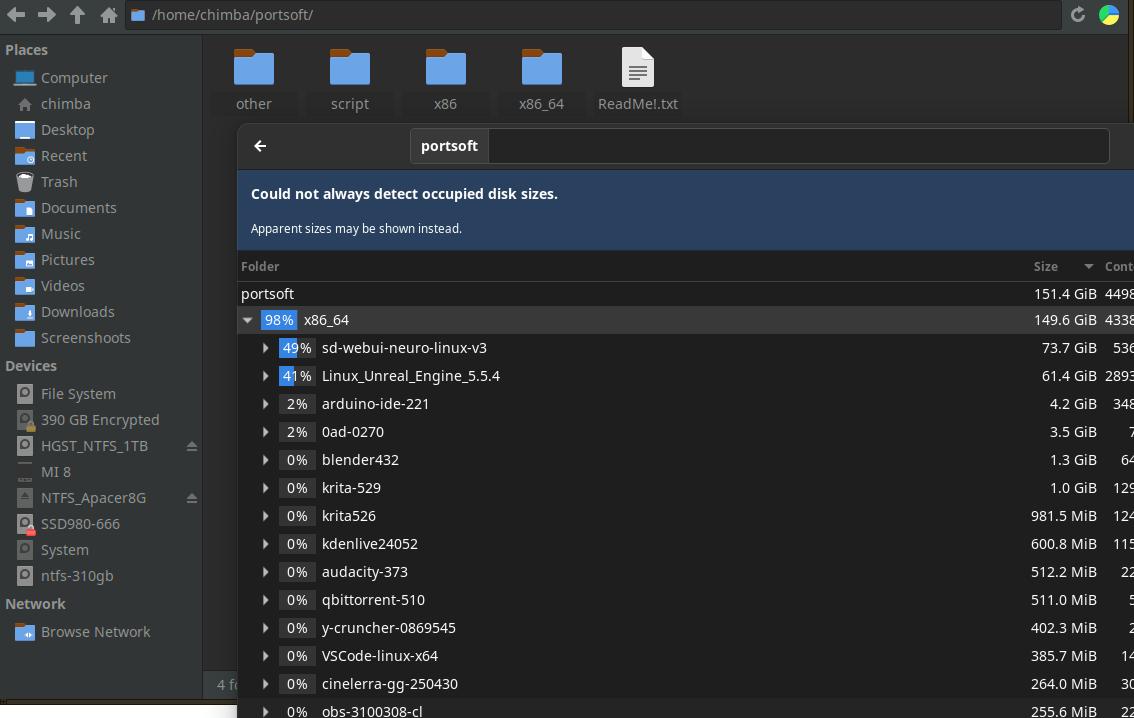The height and width of the screenshot is (718, 1134).
Task: Expand kdenlive24052 folder
Action: pyautogui.click(x=265, y=544)
